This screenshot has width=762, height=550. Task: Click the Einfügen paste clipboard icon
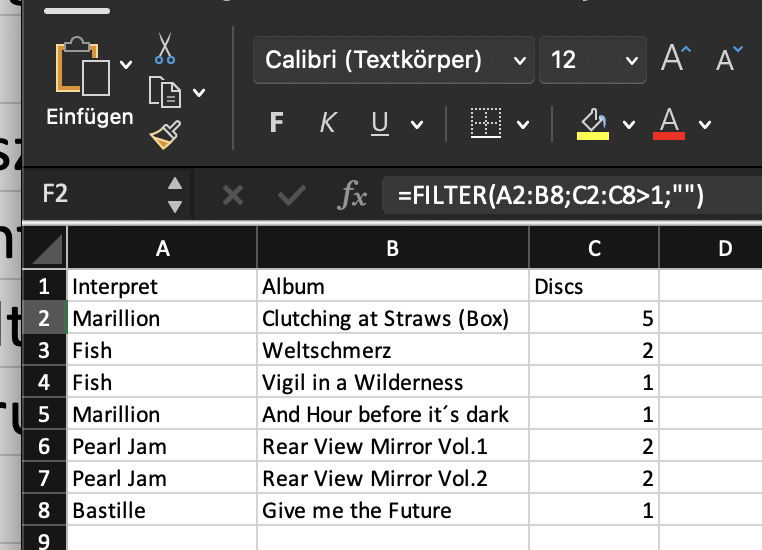(83, 70)
